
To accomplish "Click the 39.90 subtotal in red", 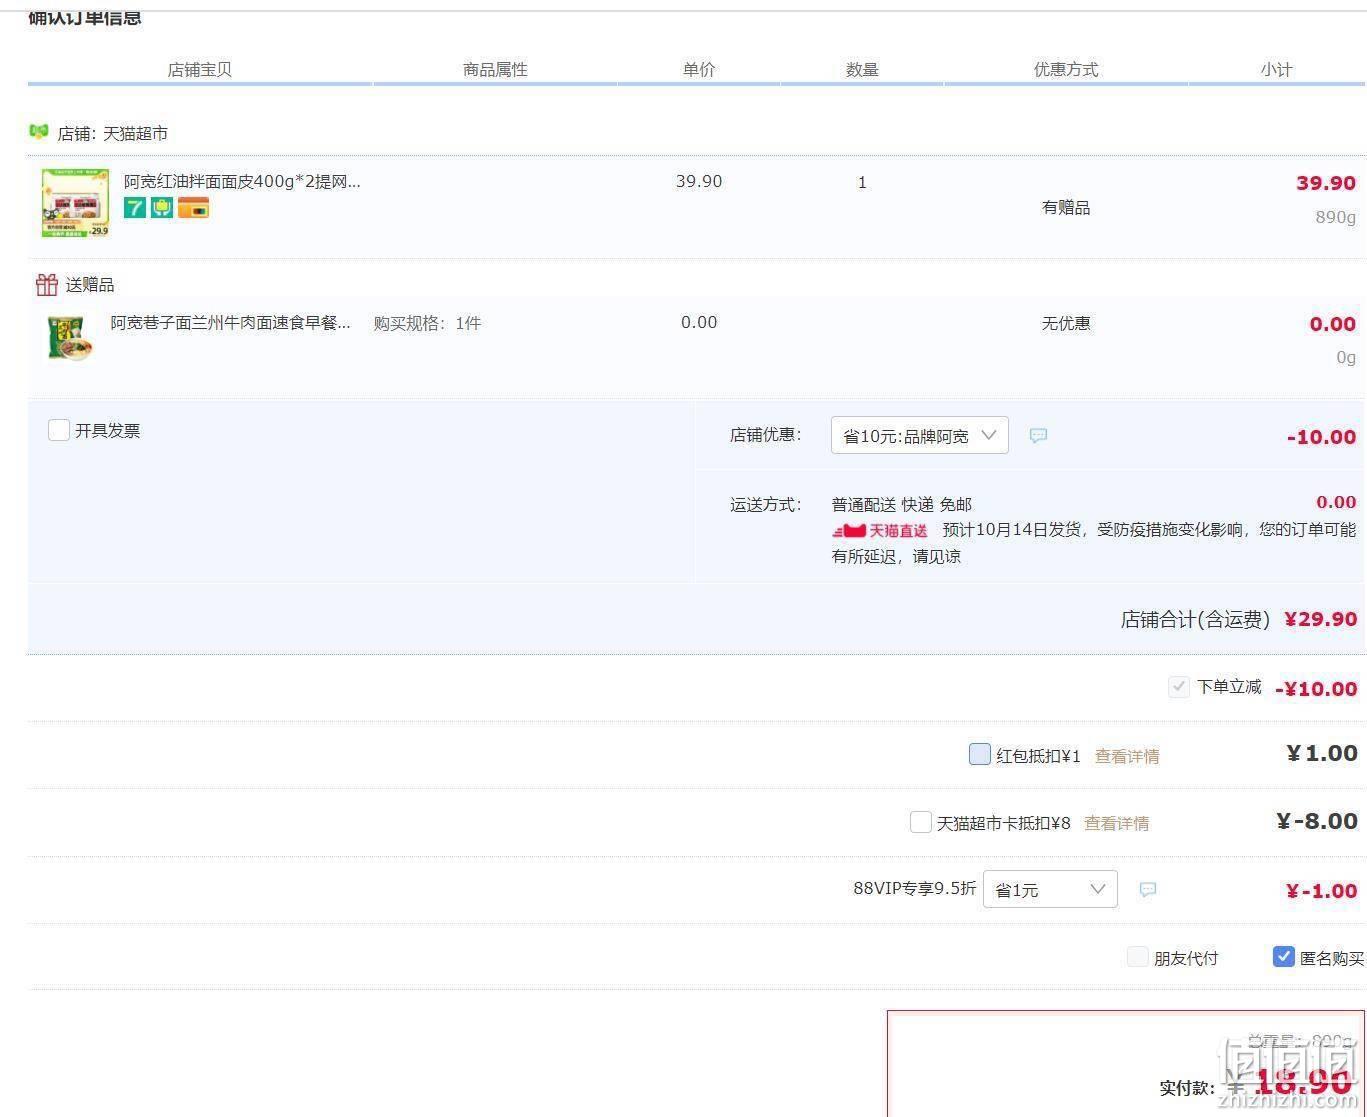I will [x=1326, y=183].
